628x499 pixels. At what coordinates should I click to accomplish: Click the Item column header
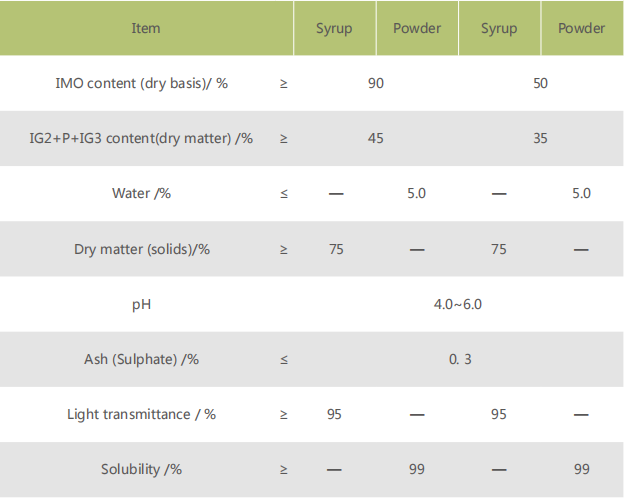pyautogui.click(x=146, y=28)
